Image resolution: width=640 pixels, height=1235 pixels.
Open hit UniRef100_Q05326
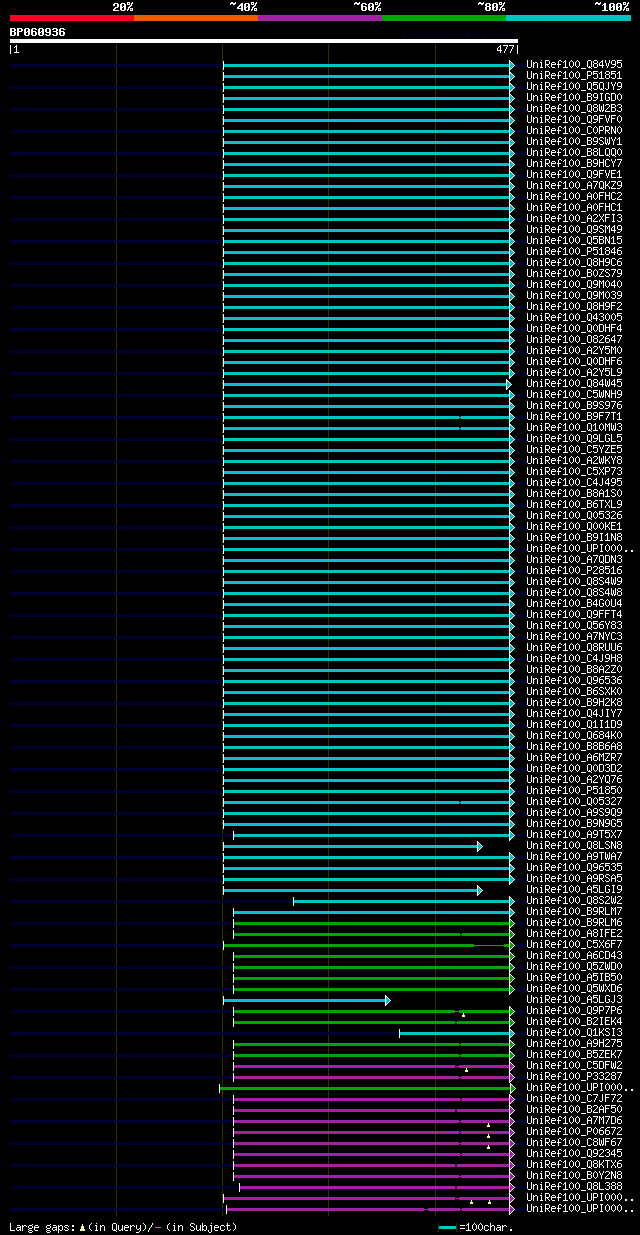click(574, 515)
